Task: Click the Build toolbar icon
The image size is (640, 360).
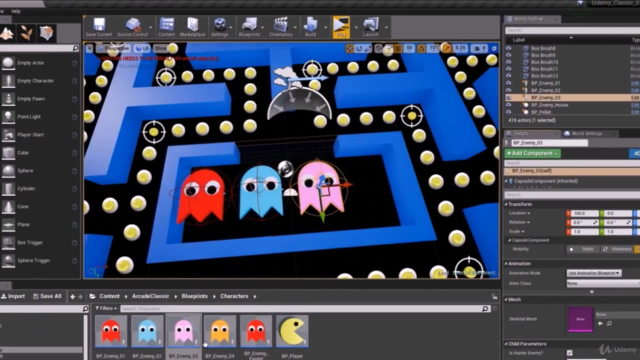Action: tap(311, 27)
